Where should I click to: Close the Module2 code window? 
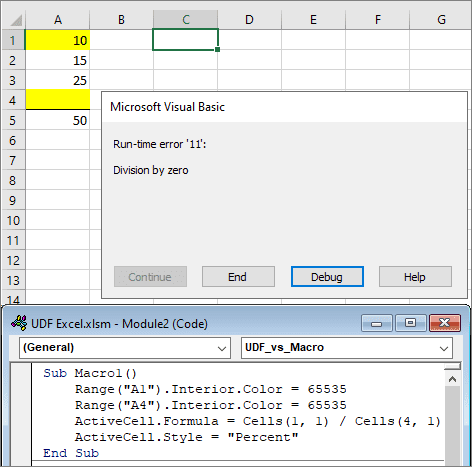[445, 323]
